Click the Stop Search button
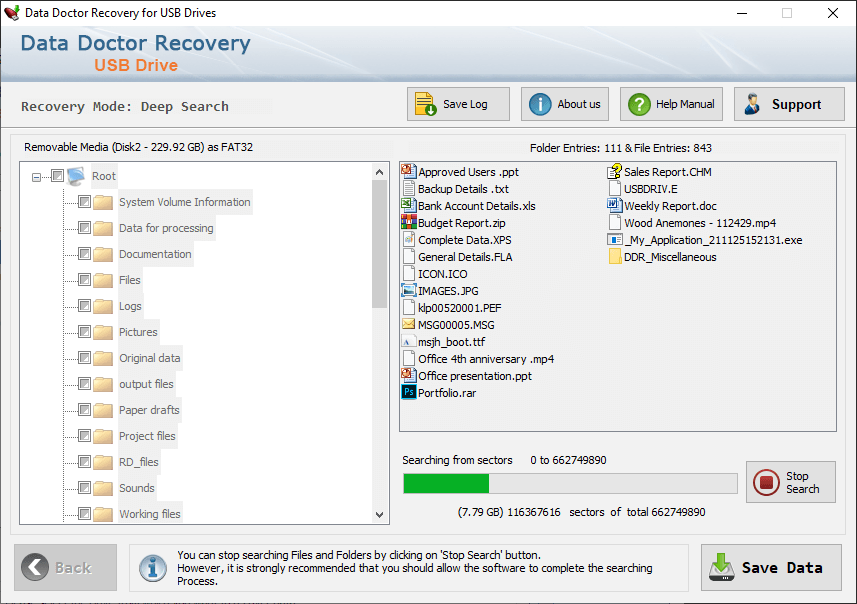Screen dimensions: 857x604 (791, 482)
